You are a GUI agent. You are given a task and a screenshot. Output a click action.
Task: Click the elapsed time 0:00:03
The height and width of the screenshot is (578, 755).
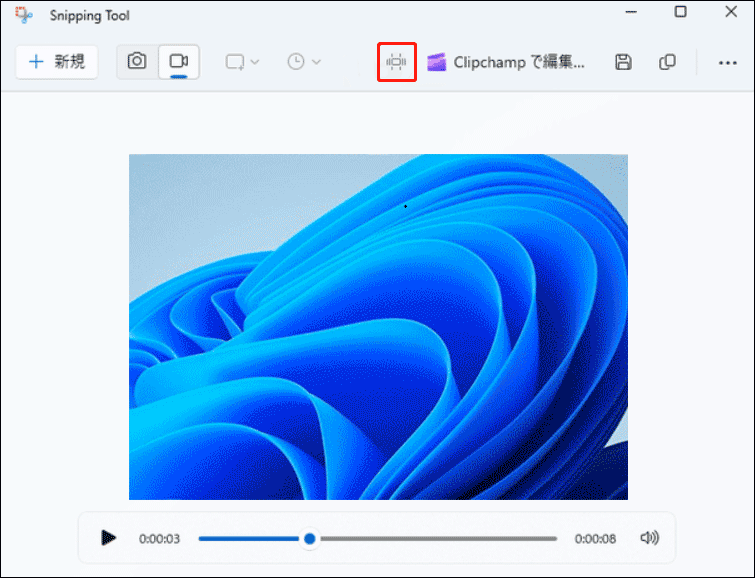coord(159,539)
